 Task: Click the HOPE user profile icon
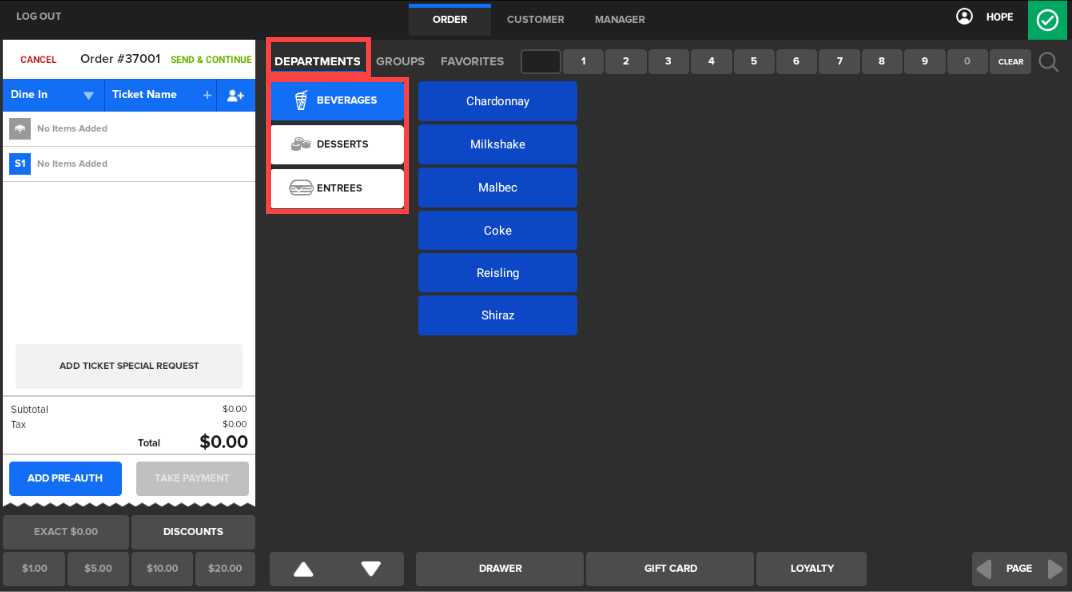964,17
